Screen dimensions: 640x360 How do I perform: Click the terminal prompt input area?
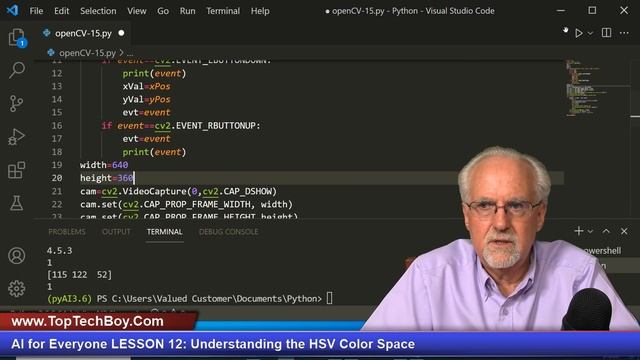tap(329, 299)
